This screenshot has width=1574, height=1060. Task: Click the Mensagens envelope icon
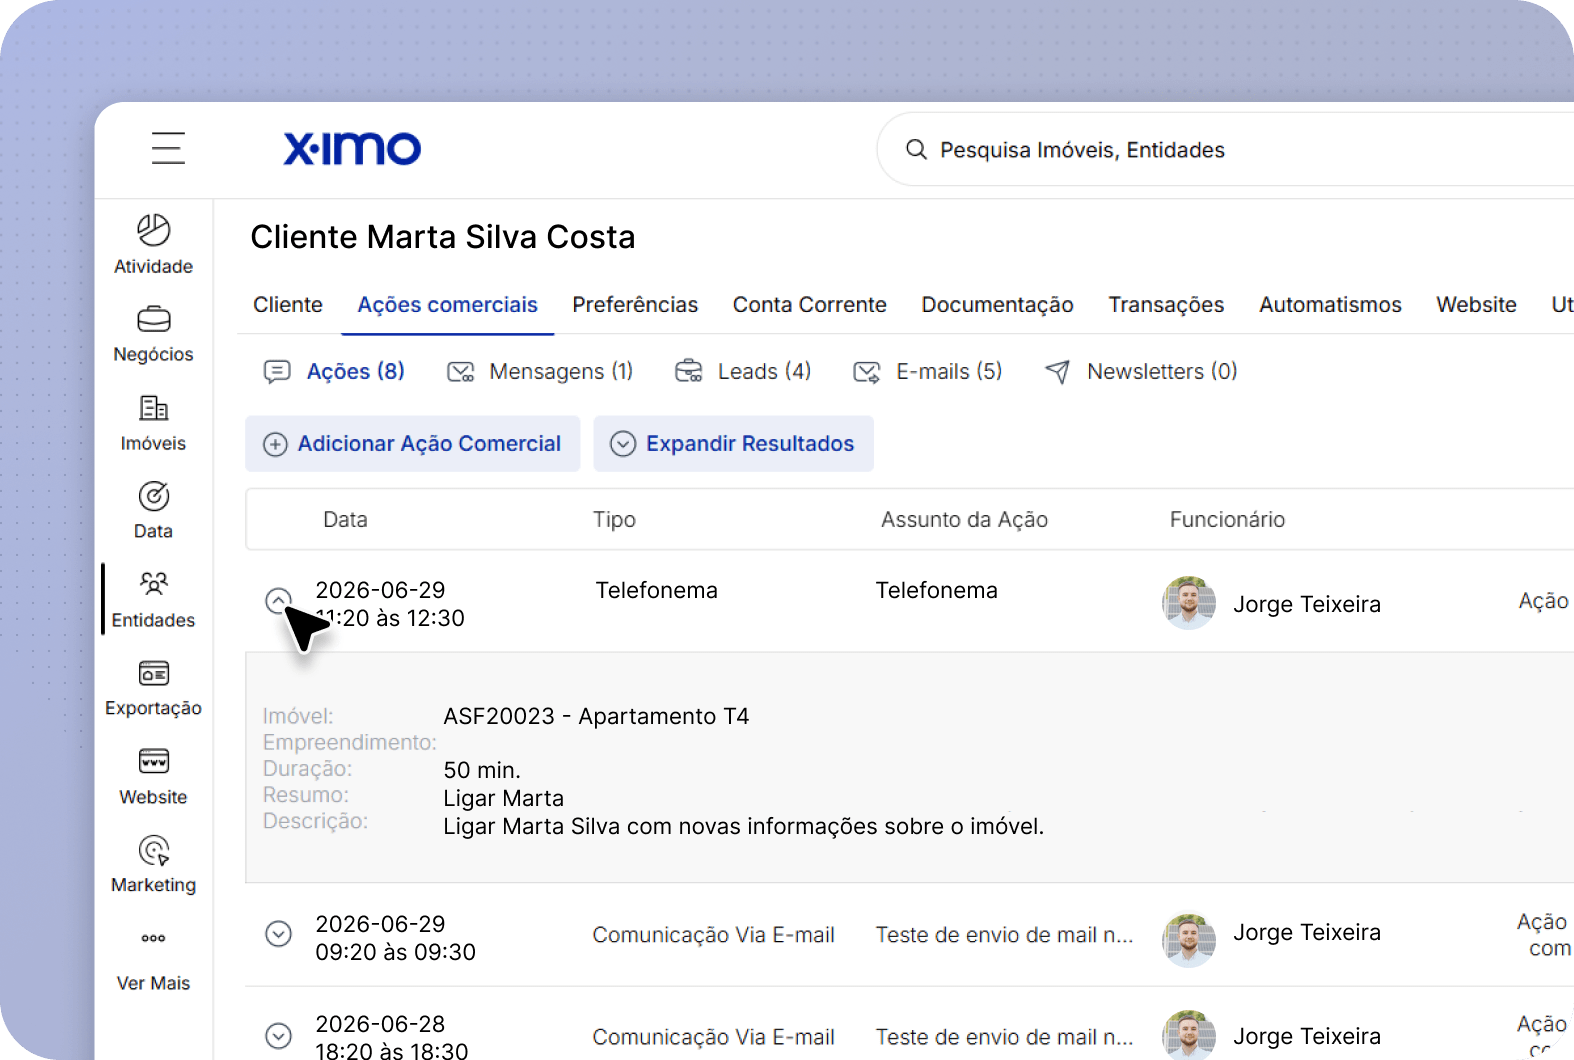tap(460, 372)
